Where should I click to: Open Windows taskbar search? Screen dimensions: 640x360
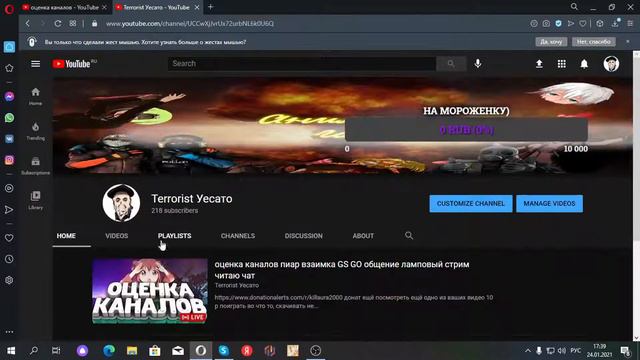pyautogui.click(x=34, y=351)
